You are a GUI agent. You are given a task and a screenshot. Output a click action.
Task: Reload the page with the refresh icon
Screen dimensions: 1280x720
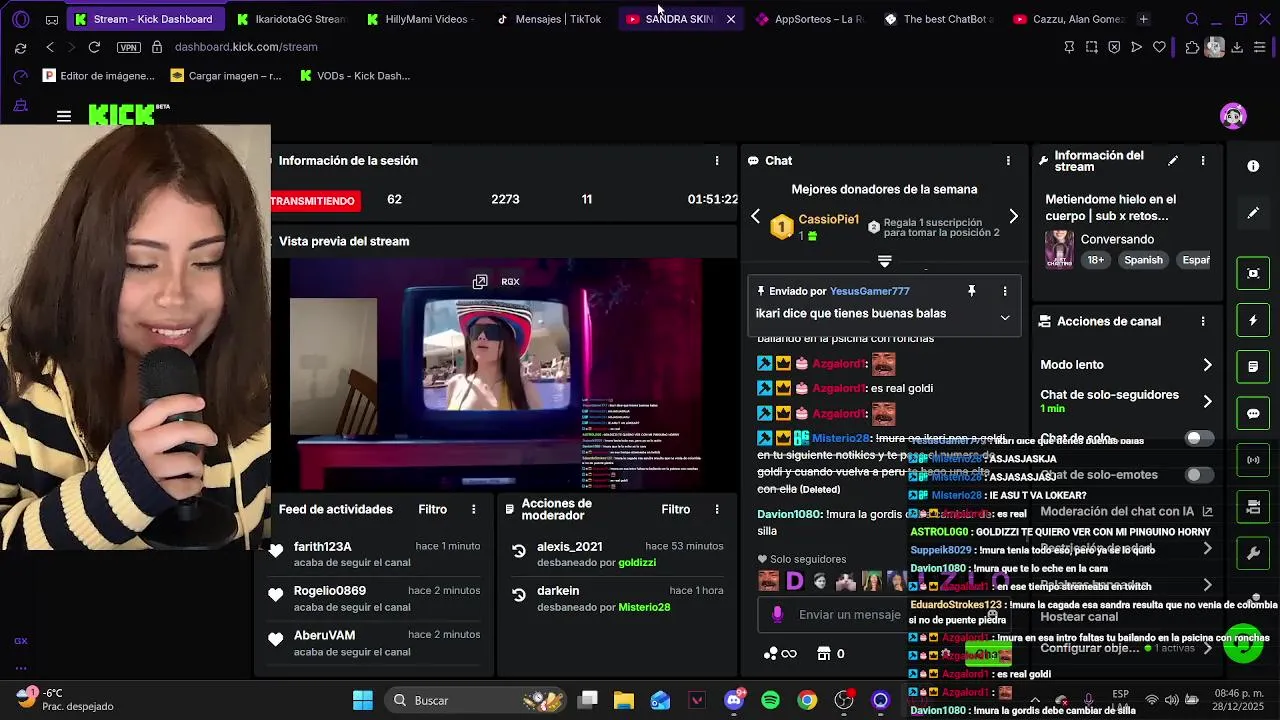tap(94, 47)
